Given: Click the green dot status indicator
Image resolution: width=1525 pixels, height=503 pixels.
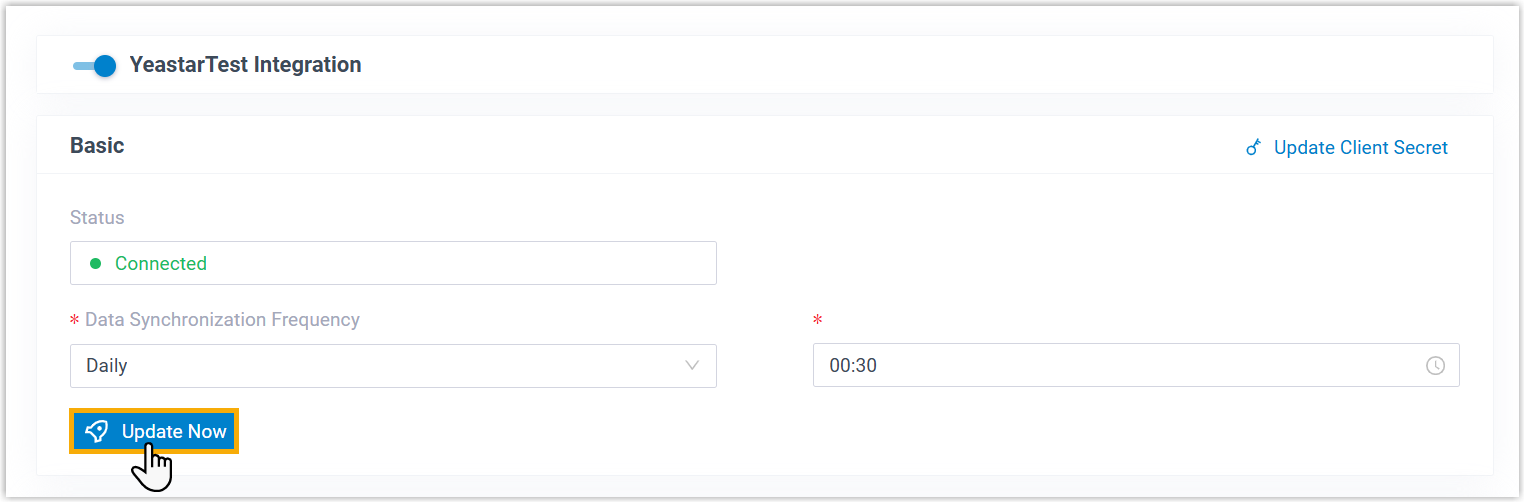Looking at the screenshot, I should (96, 264).
